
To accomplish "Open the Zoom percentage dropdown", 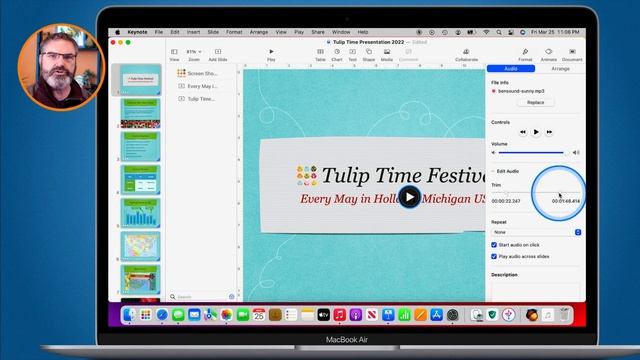I will point(194,52).
